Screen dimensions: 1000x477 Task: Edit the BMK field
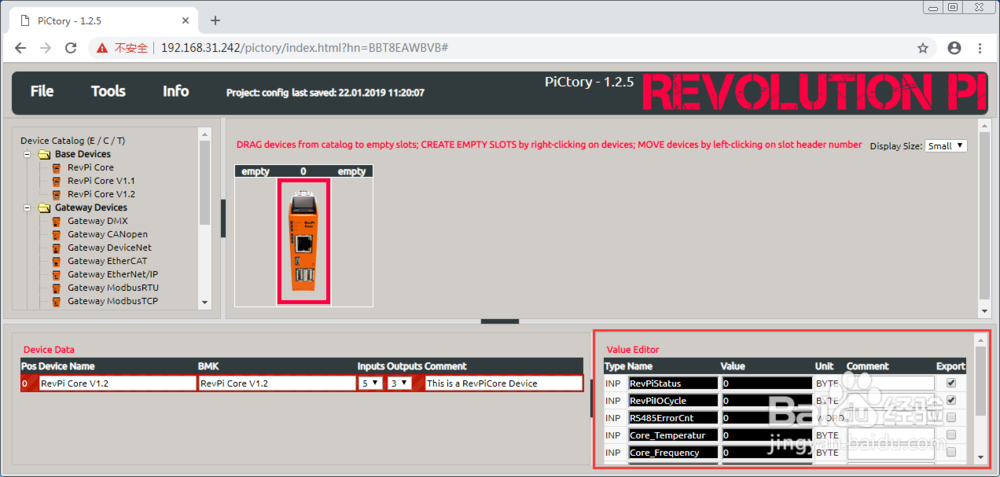(277, 383)
